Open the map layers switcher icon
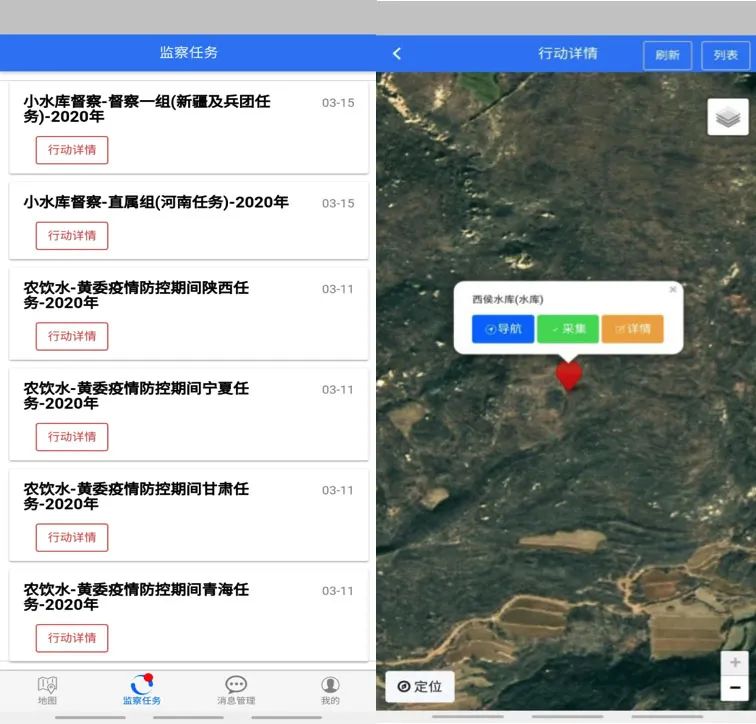 [x=727, y=117]
